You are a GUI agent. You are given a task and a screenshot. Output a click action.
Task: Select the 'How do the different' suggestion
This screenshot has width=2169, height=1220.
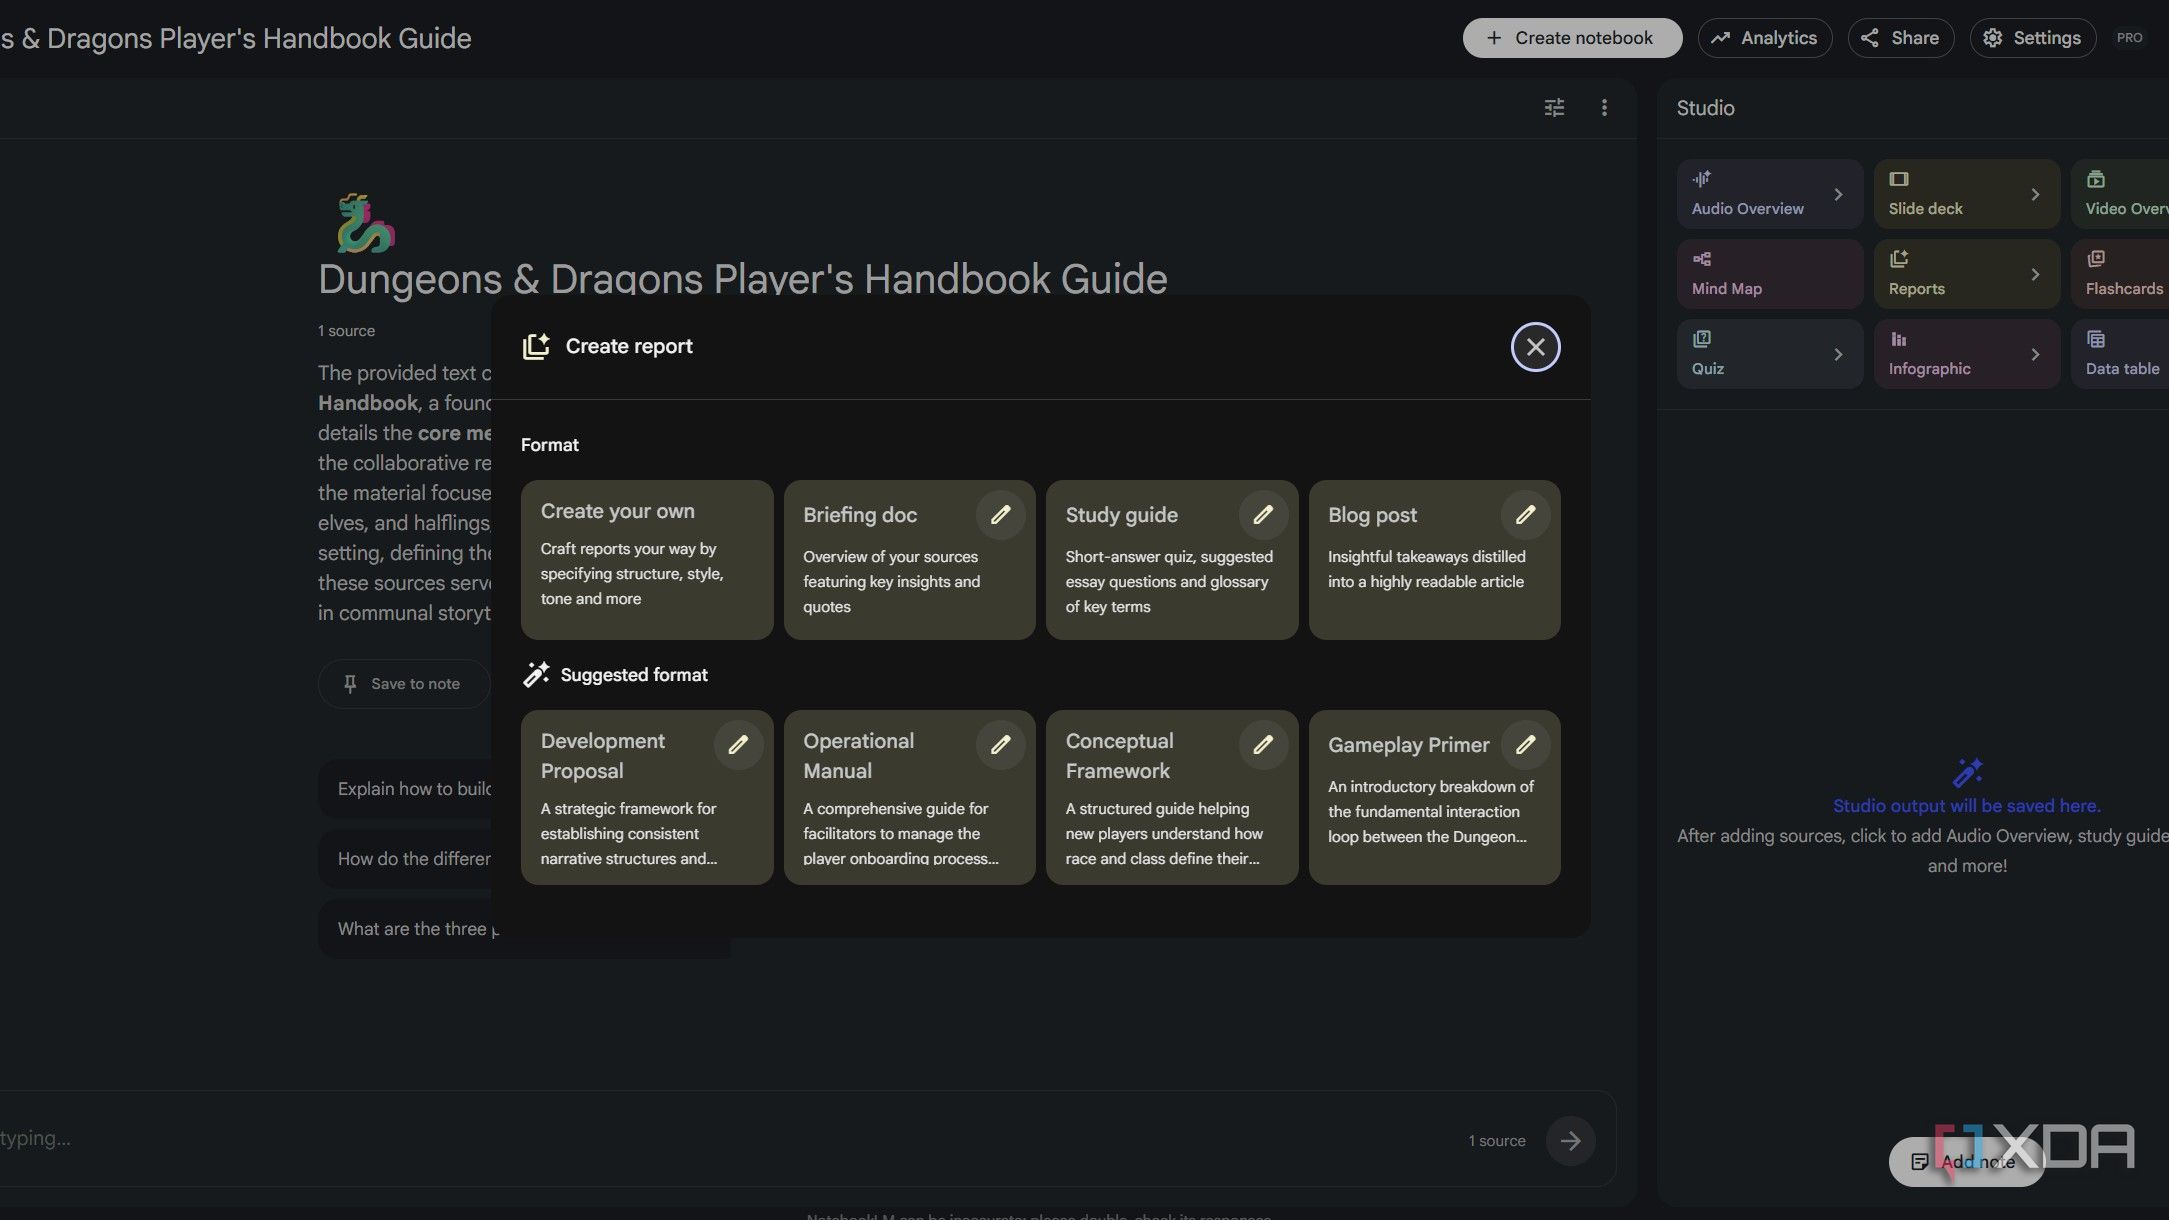click(406, 859)
